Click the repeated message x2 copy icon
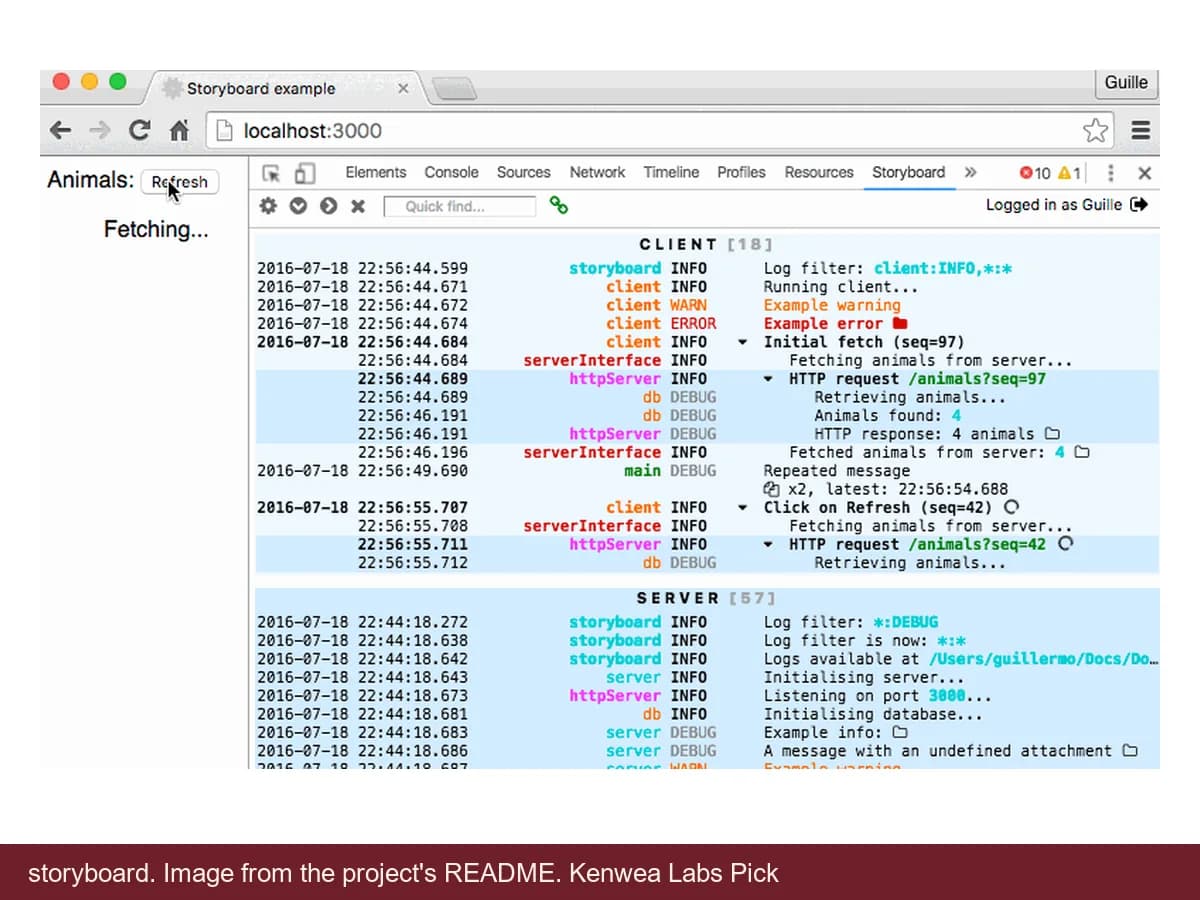This screenshot has height=900, width=1200. coord(771,489)
